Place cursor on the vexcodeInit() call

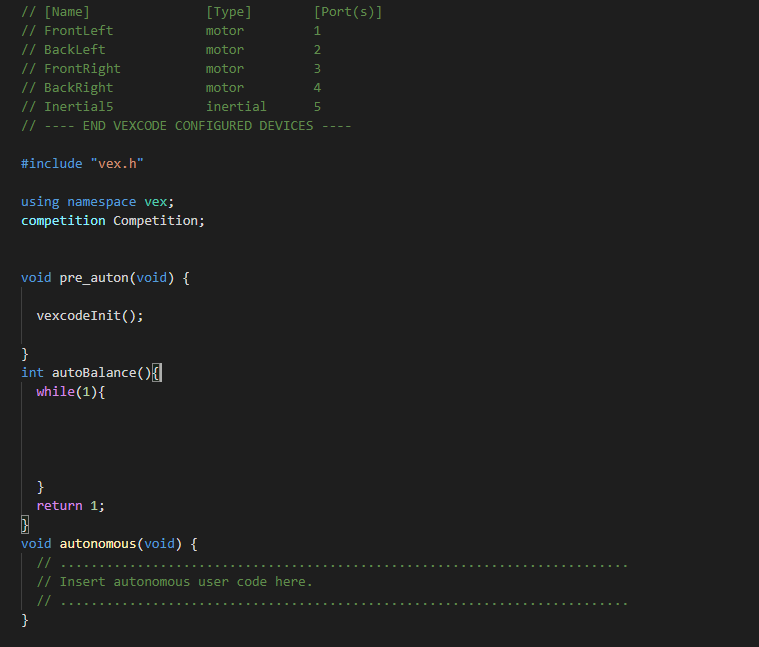(90, 315)
